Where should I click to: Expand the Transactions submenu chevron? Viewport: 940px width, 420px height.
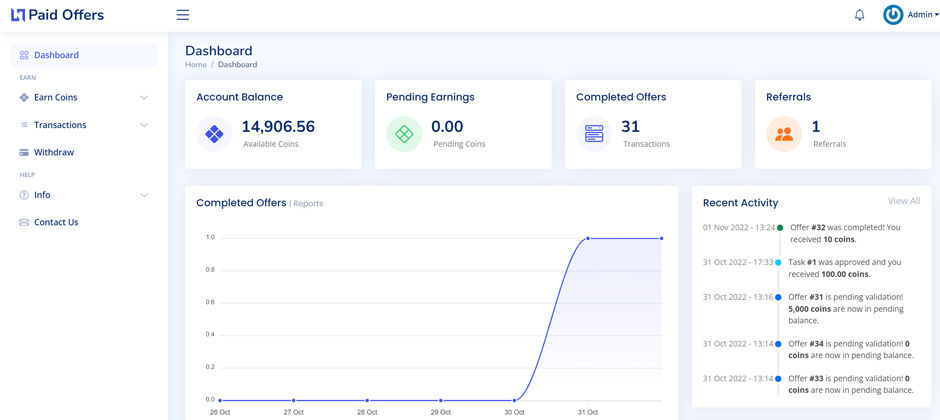[x=144, y=125]
